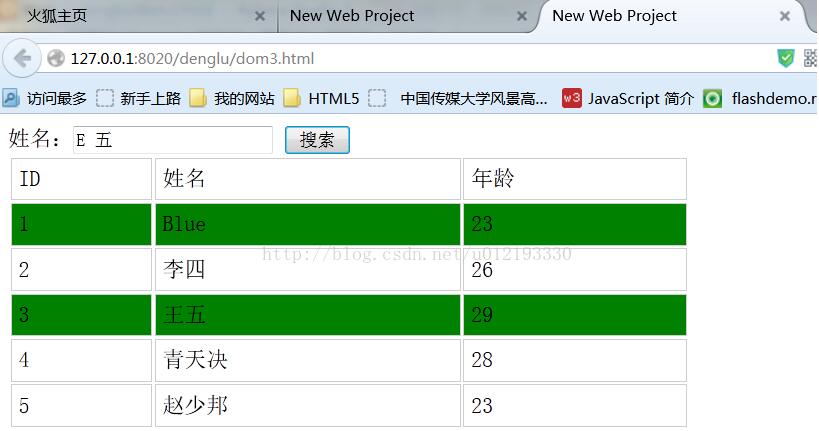819x431 pixels.
Task: Open the w3 JavaScript 简介 bookmark
Action: pos(628,98)
